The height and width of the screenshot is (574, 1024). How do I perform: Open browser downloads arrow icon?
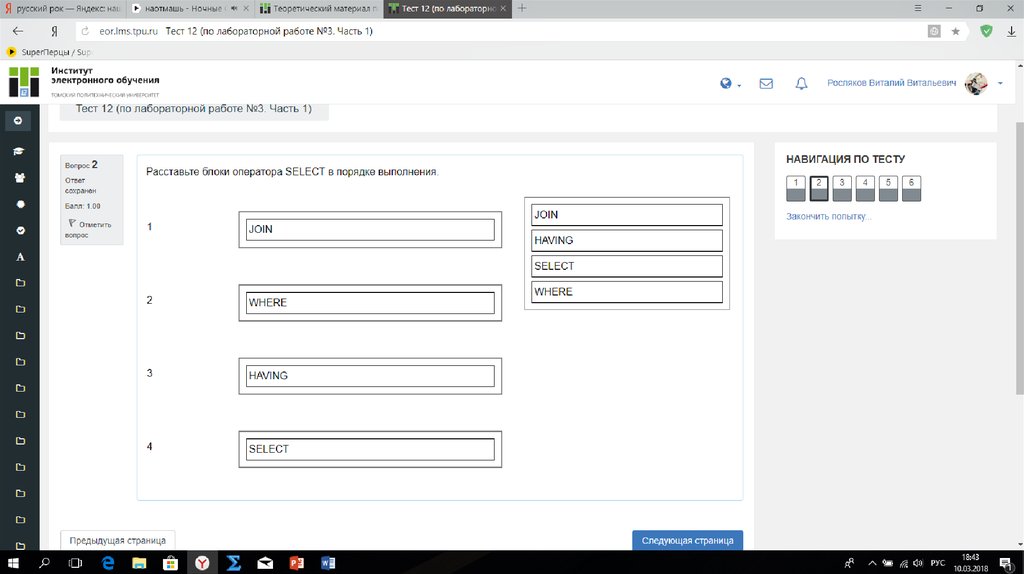tap(1011, 31)
